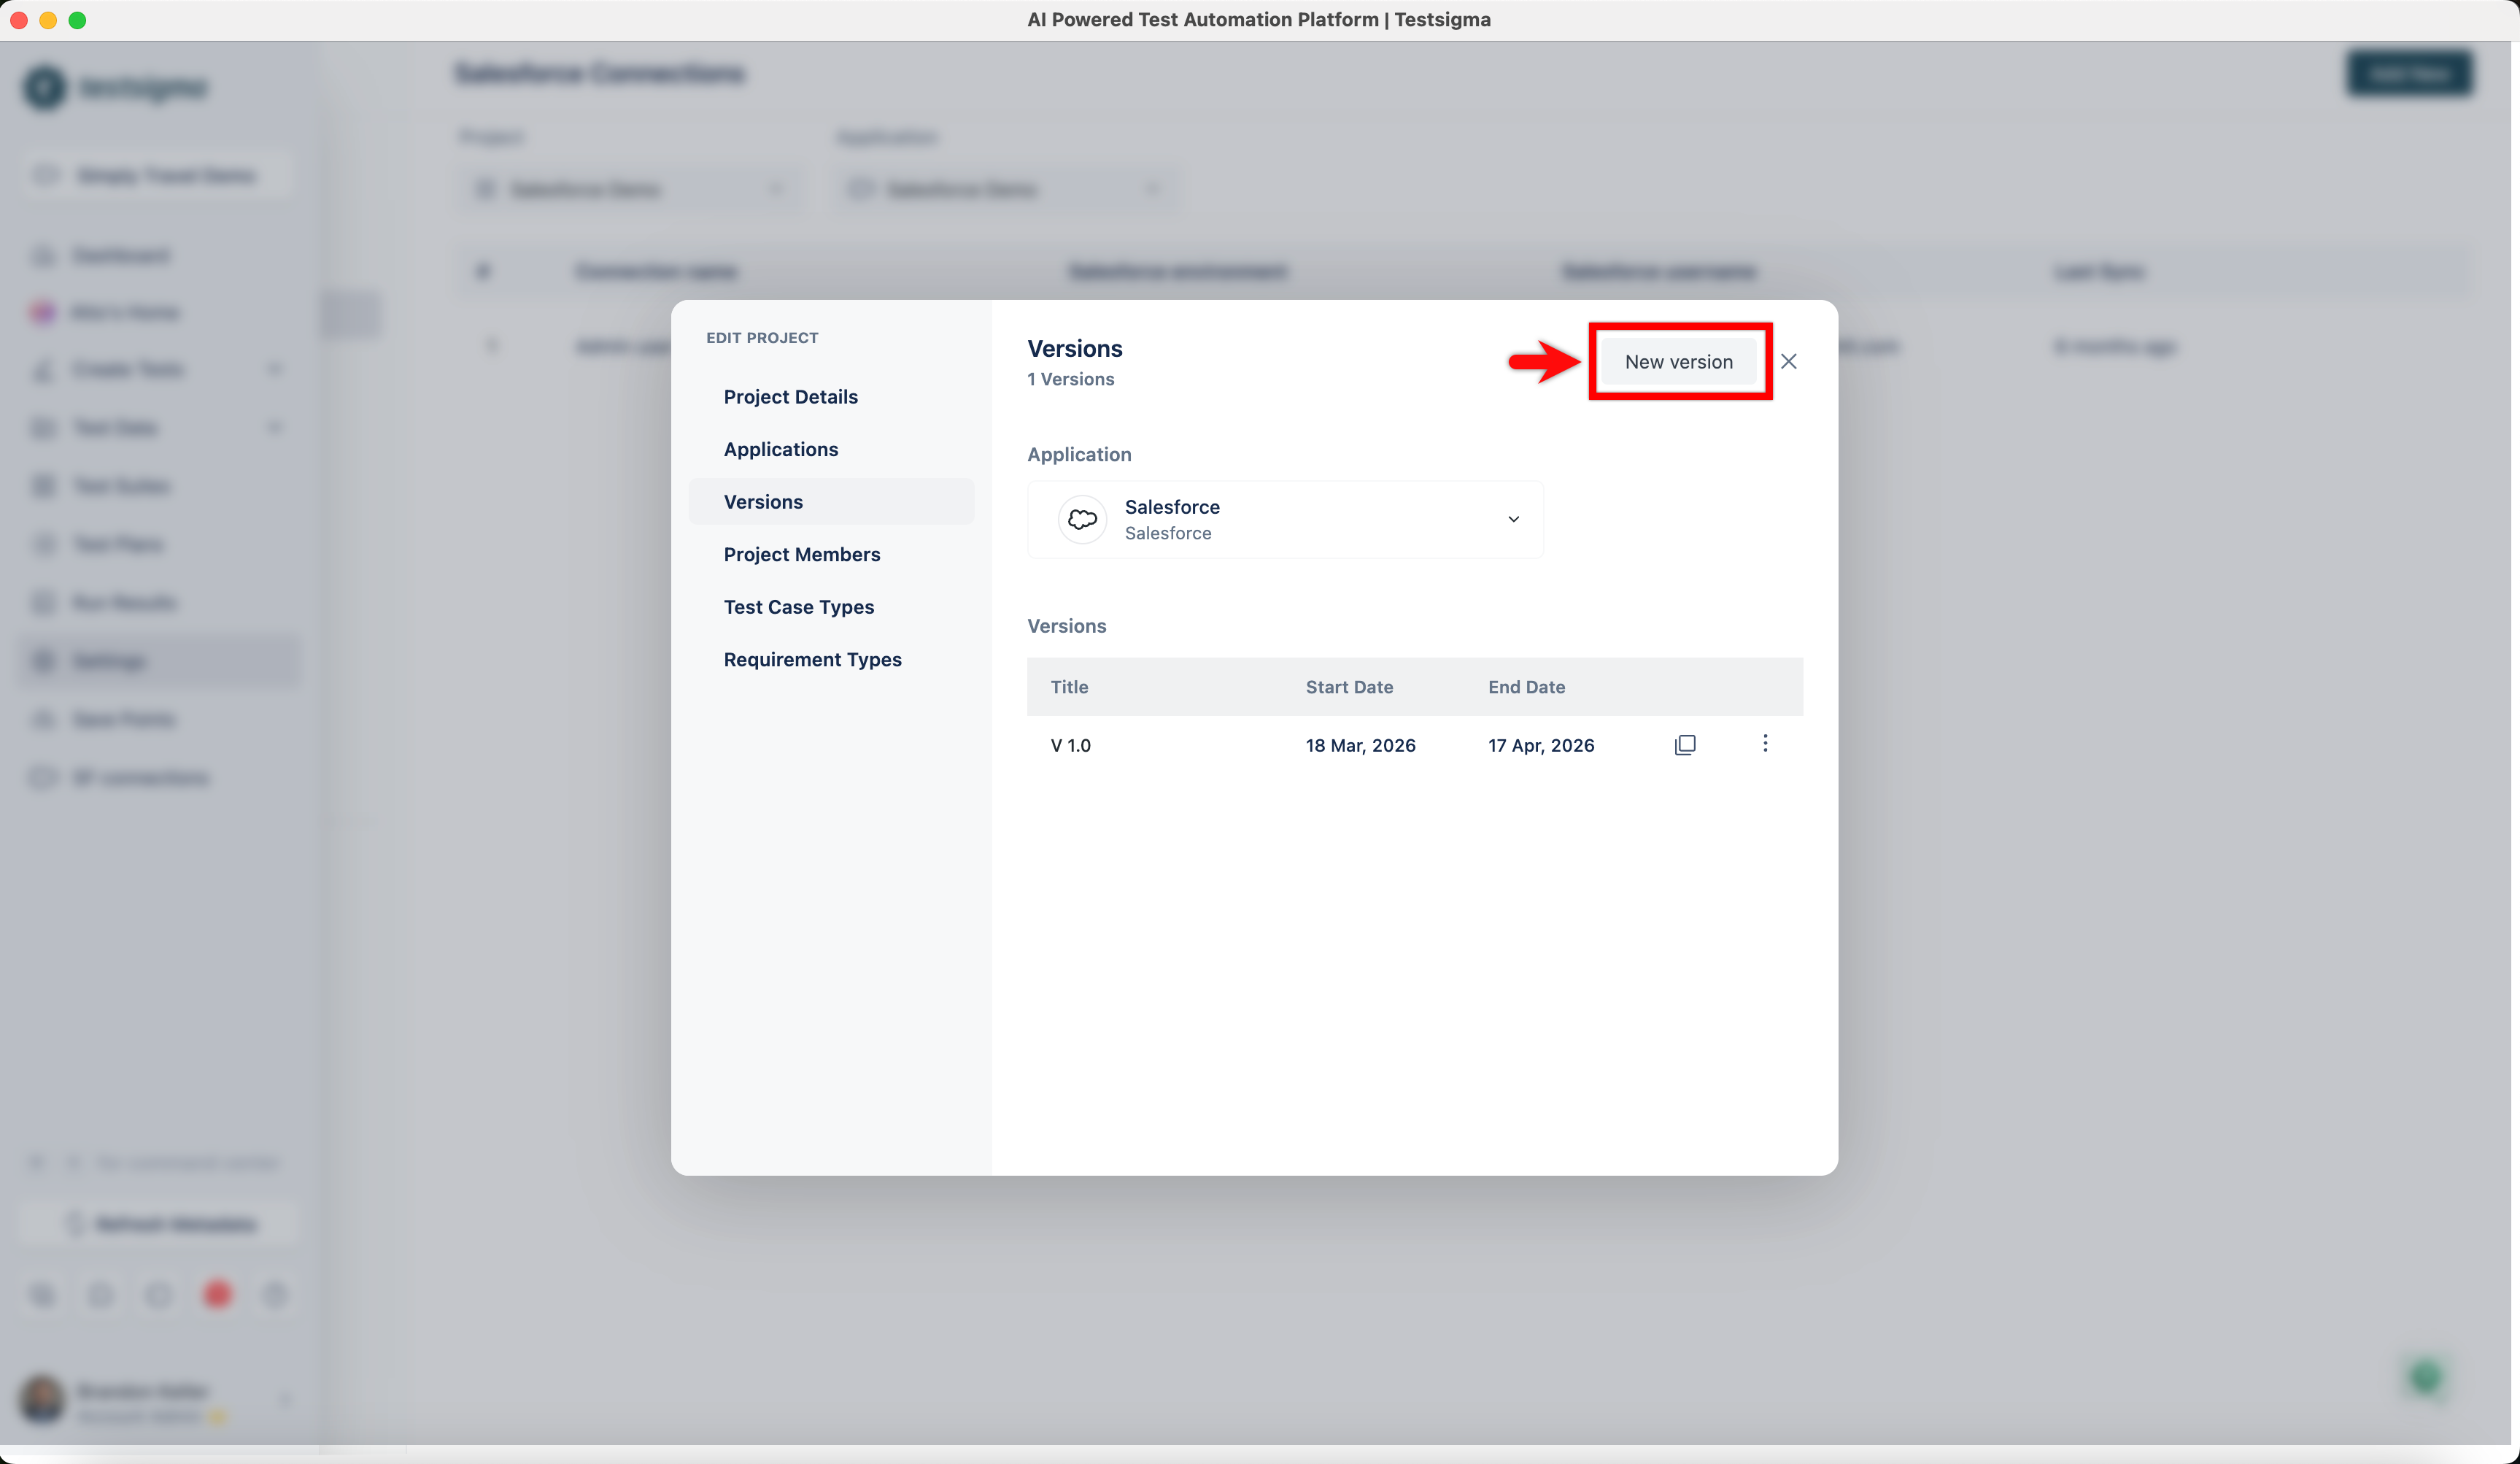Open Requirement Types section

[812, 660]
